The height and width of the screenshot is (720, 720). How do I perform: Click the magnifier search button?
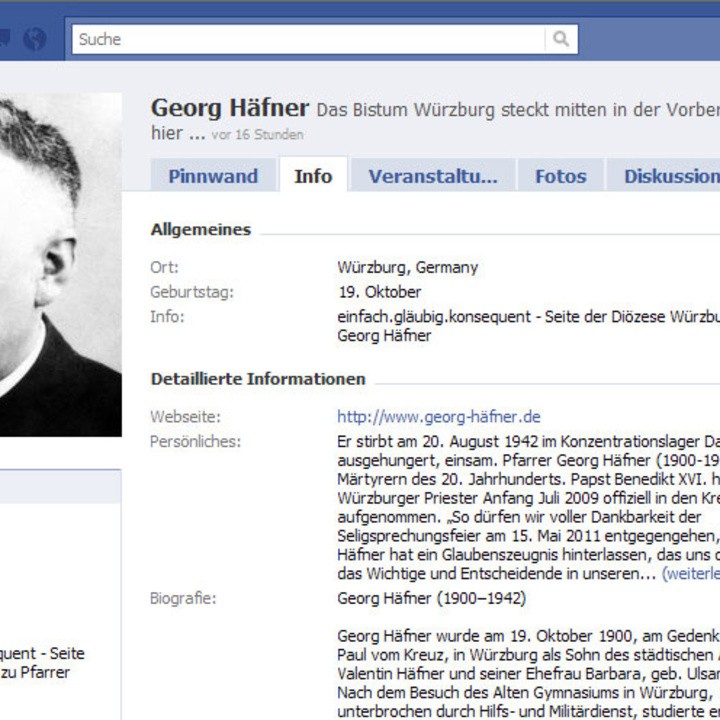[561, 39]
